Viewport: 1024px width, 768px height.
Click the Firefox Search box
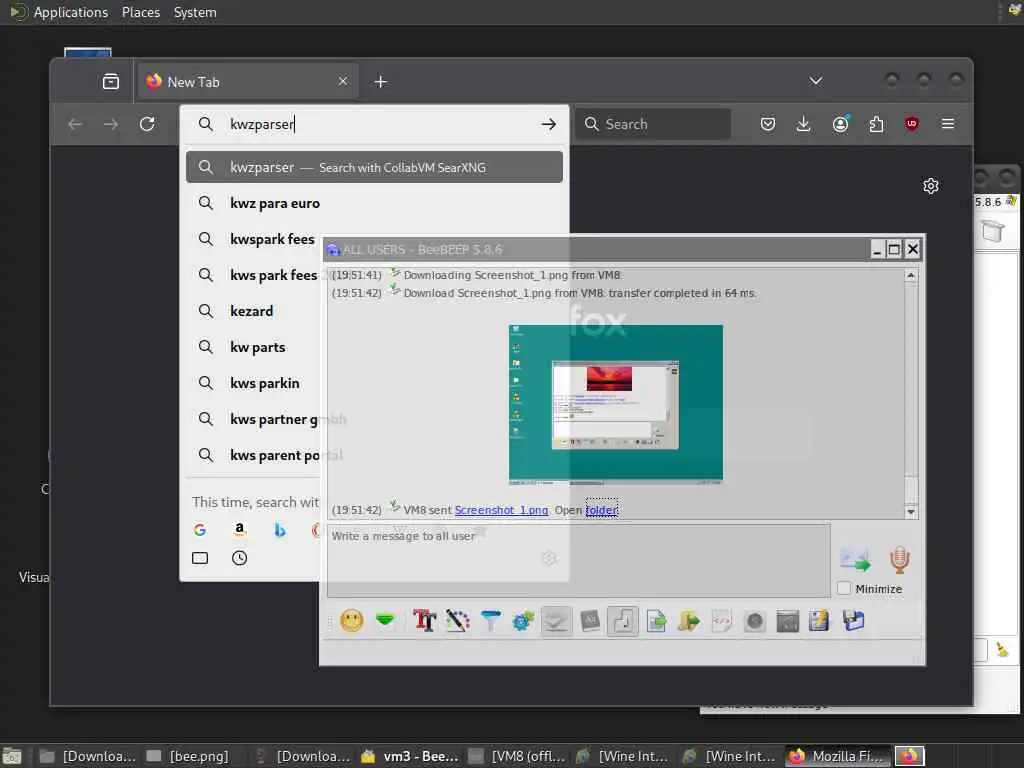(x=652, y=124)
